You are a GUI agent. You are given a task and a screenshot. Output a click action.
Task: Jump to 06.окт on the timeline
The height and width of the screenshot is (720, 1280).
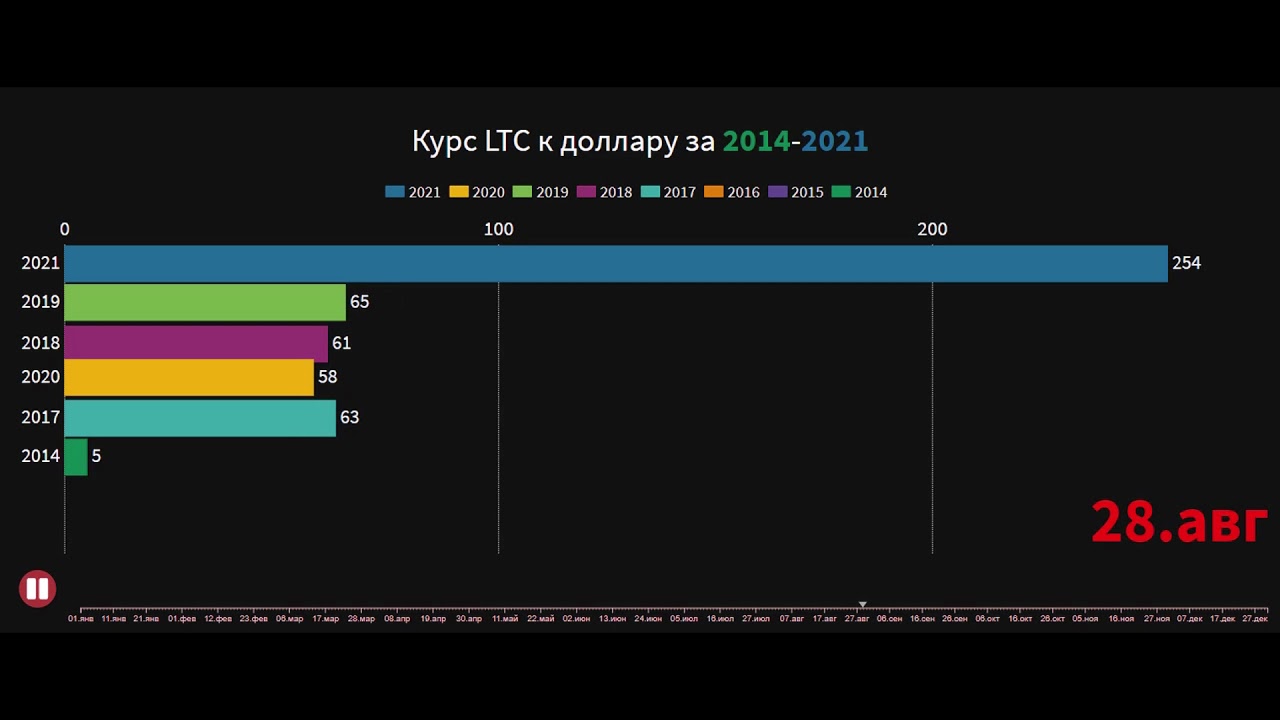click(987, 619)
